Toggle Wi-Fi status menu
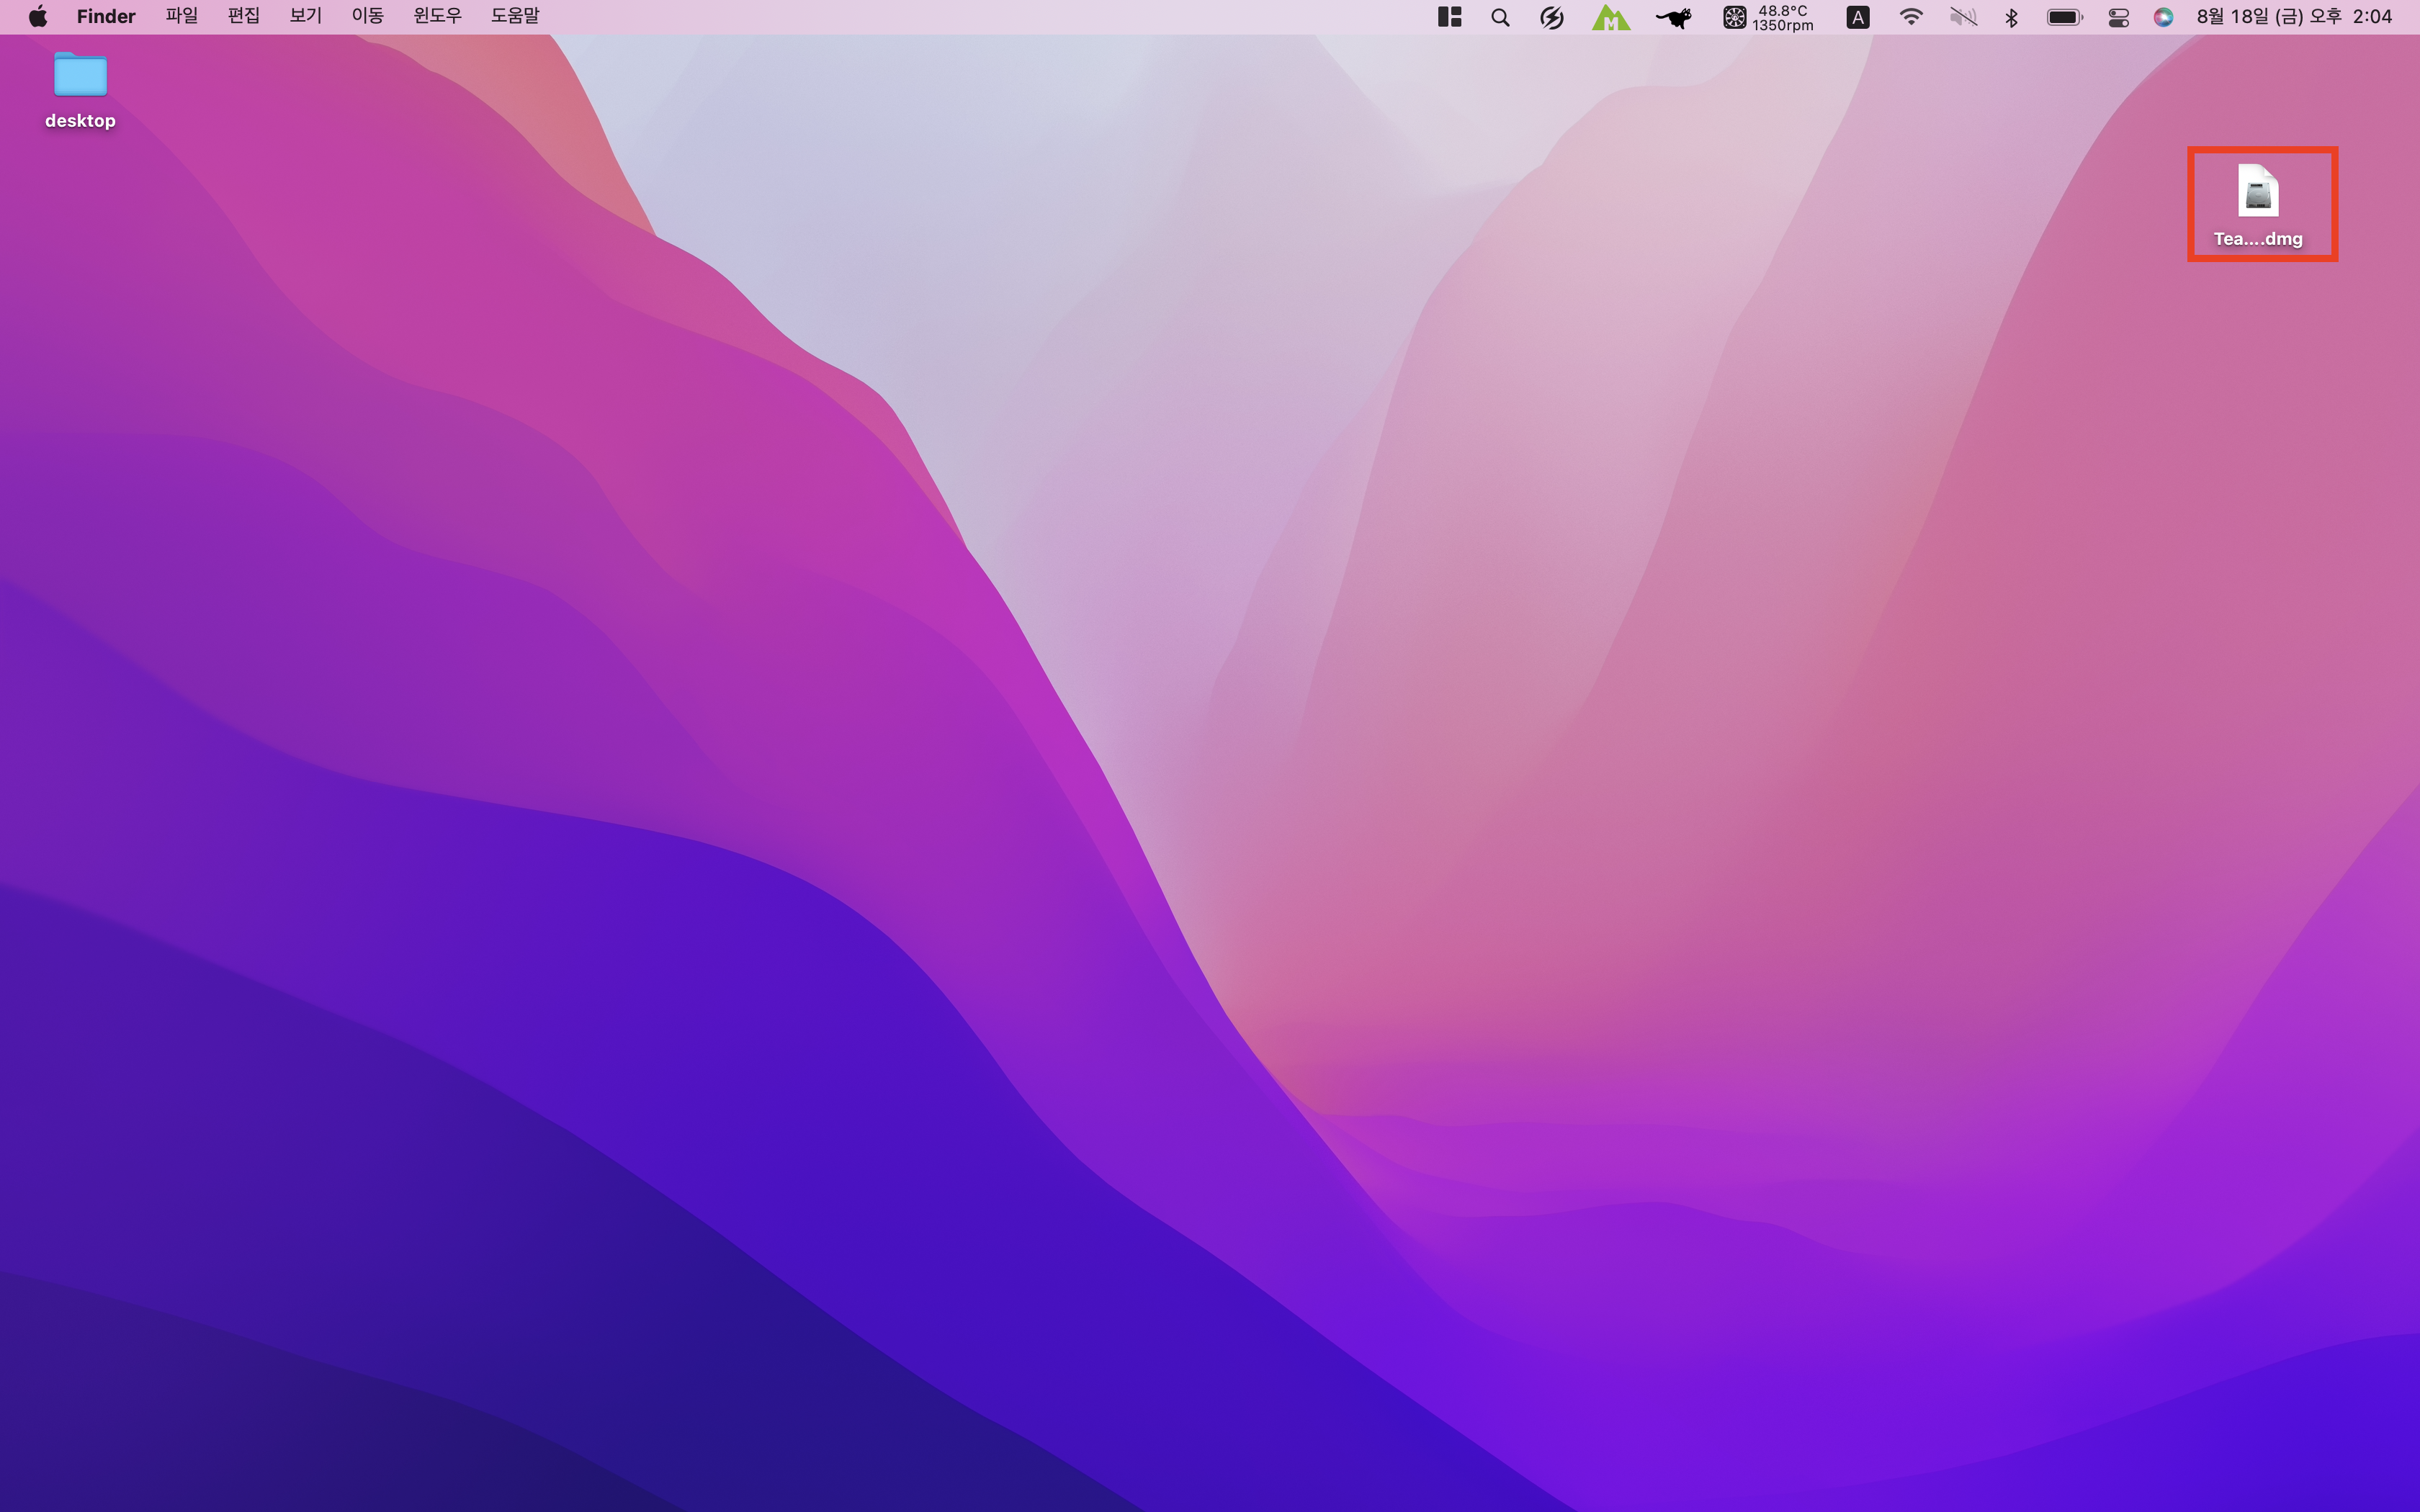The width and height of the screenshot is (2420, 1512). click(x=1910, y=17)
